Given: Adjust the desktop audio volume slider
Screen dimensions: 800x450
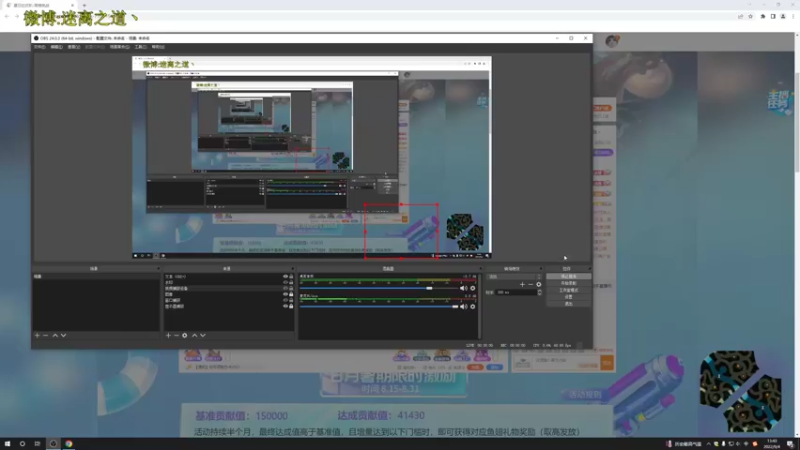Looking at the screenshot, I should (x=377, y=288).
